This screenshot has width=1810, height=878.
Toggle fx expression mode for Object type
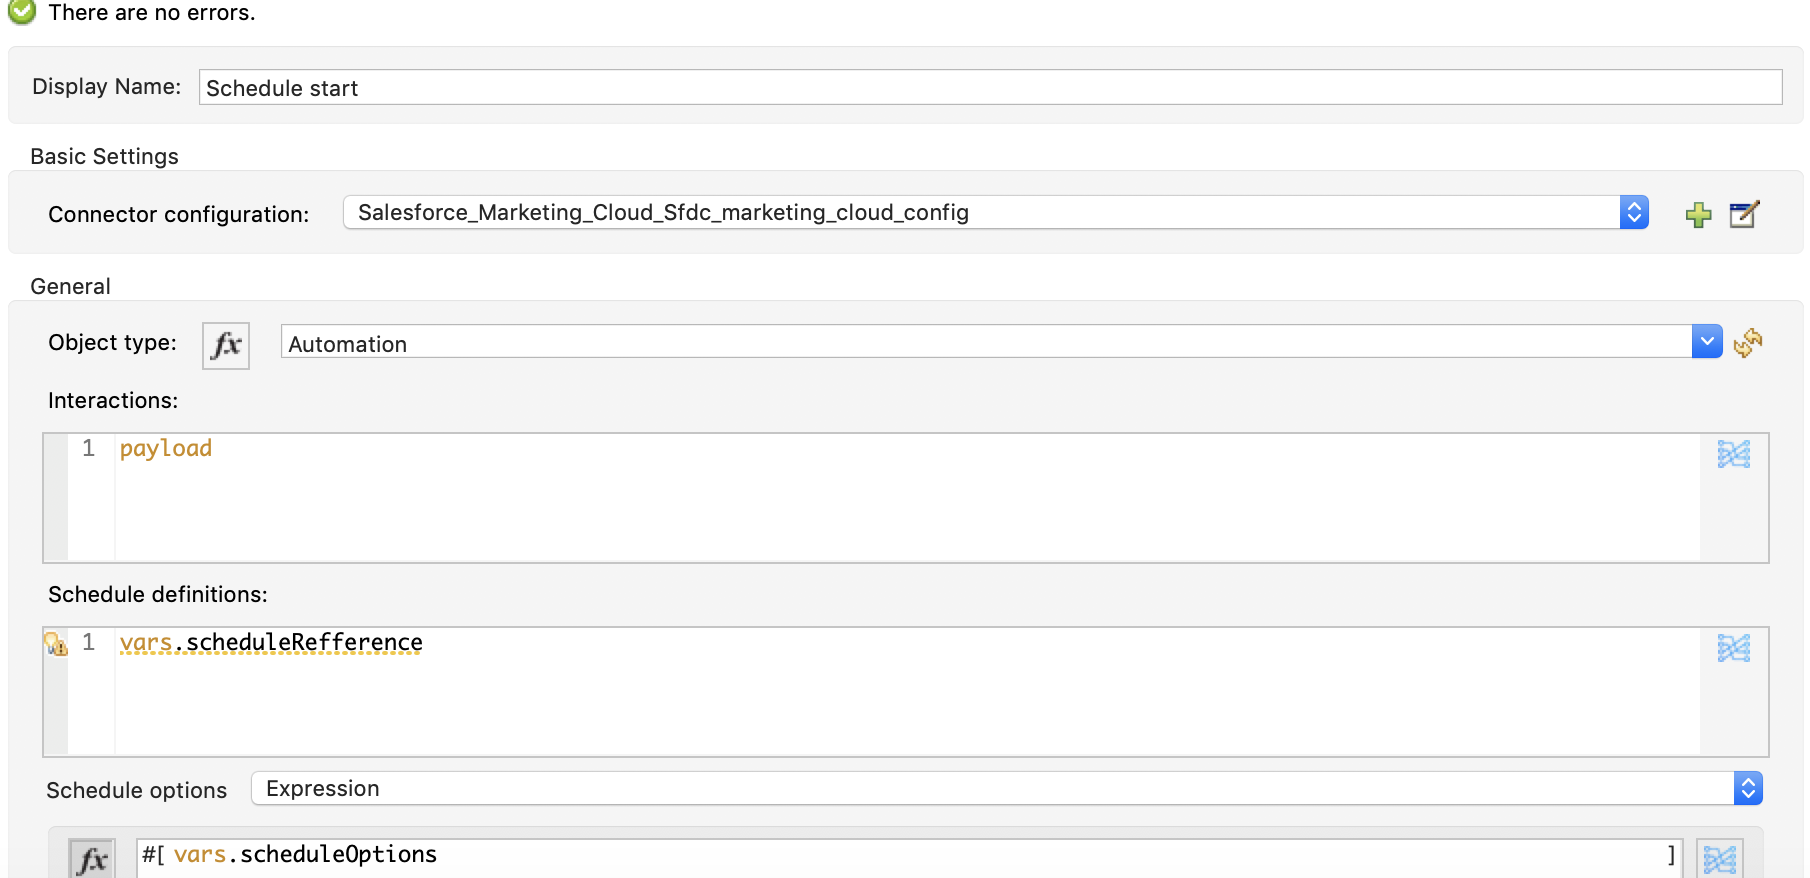pos(225,346)
